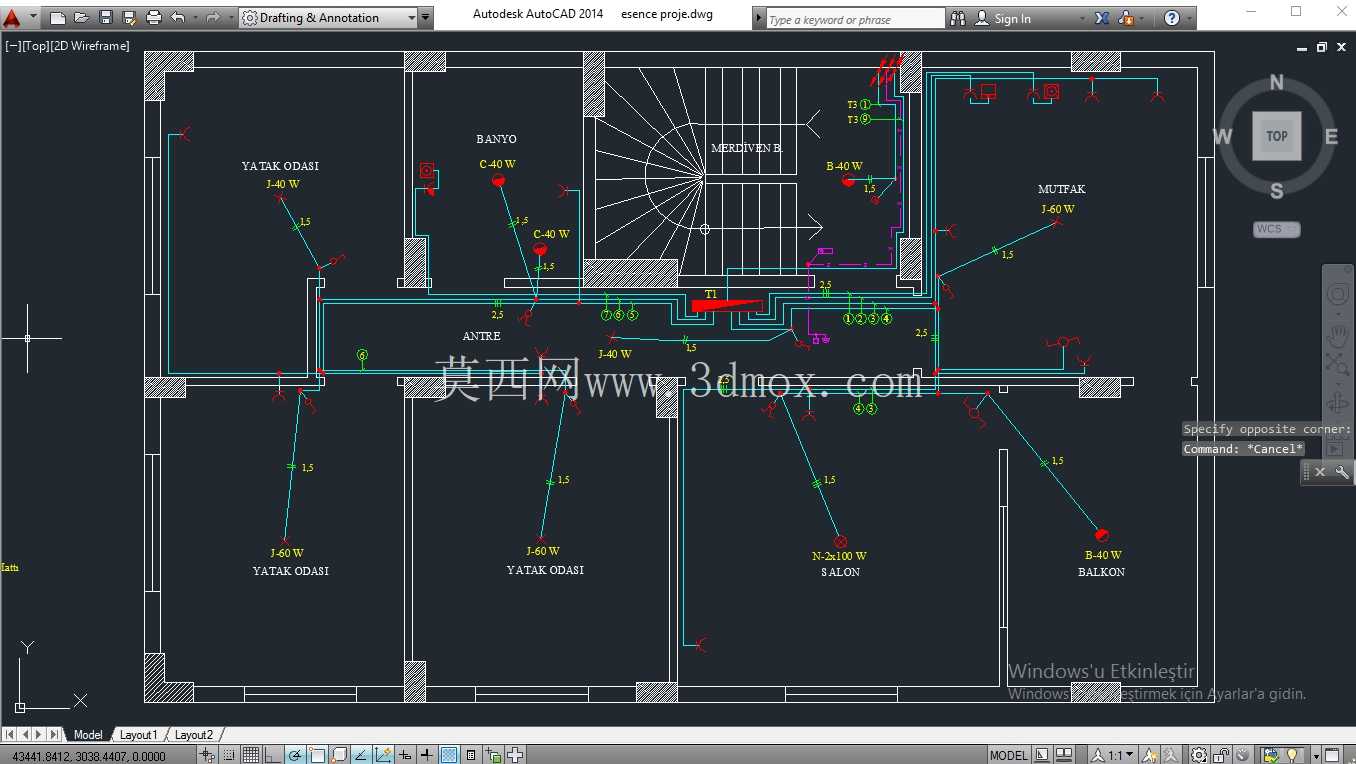This screenshot has height=764, width=1356.
Task: Expand the Help dropdown arrow
Action: 1188,18
